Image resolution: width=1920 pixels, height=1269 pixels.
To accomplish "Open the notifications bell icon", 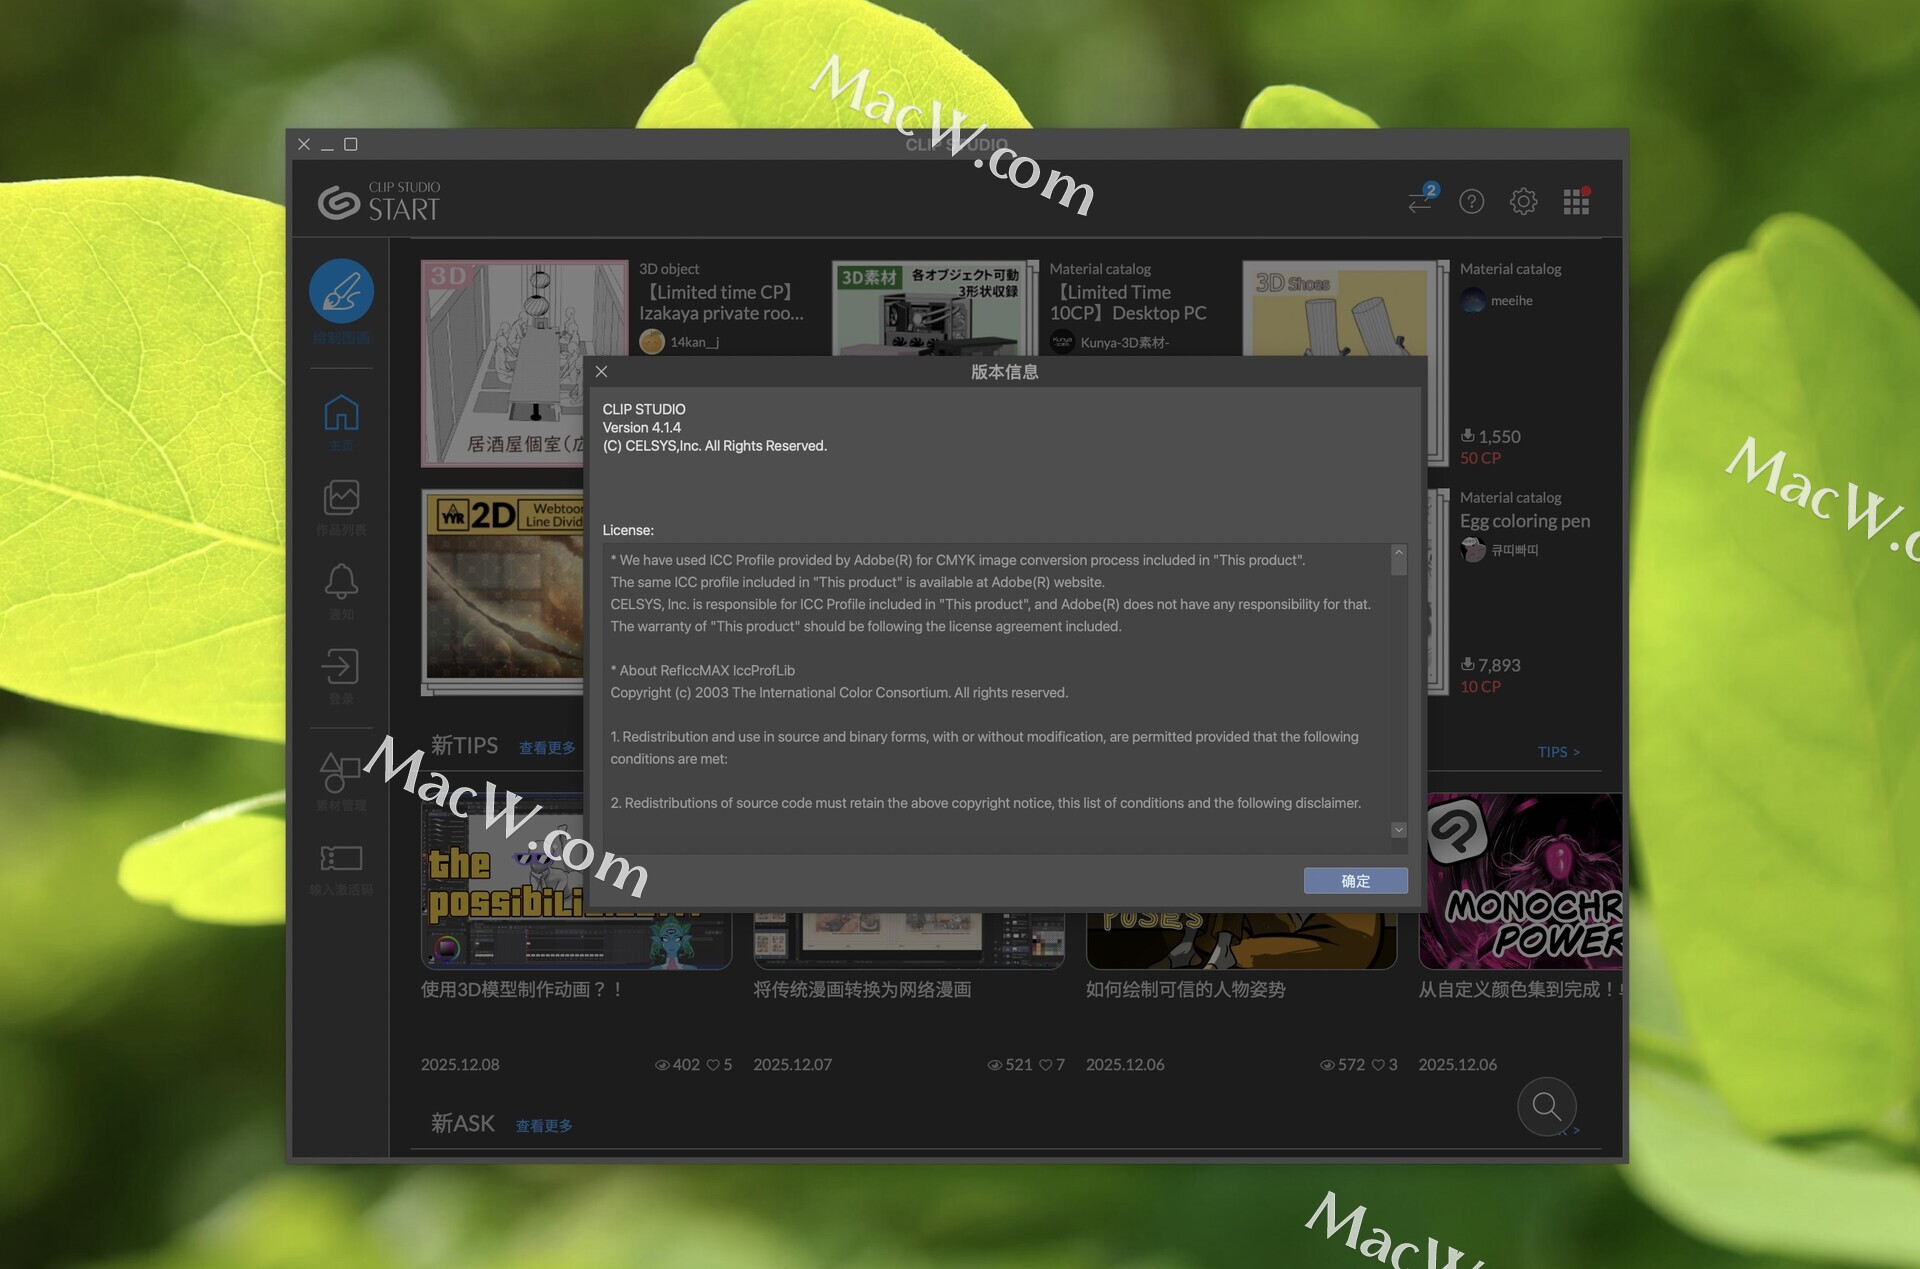I will 341,581.
